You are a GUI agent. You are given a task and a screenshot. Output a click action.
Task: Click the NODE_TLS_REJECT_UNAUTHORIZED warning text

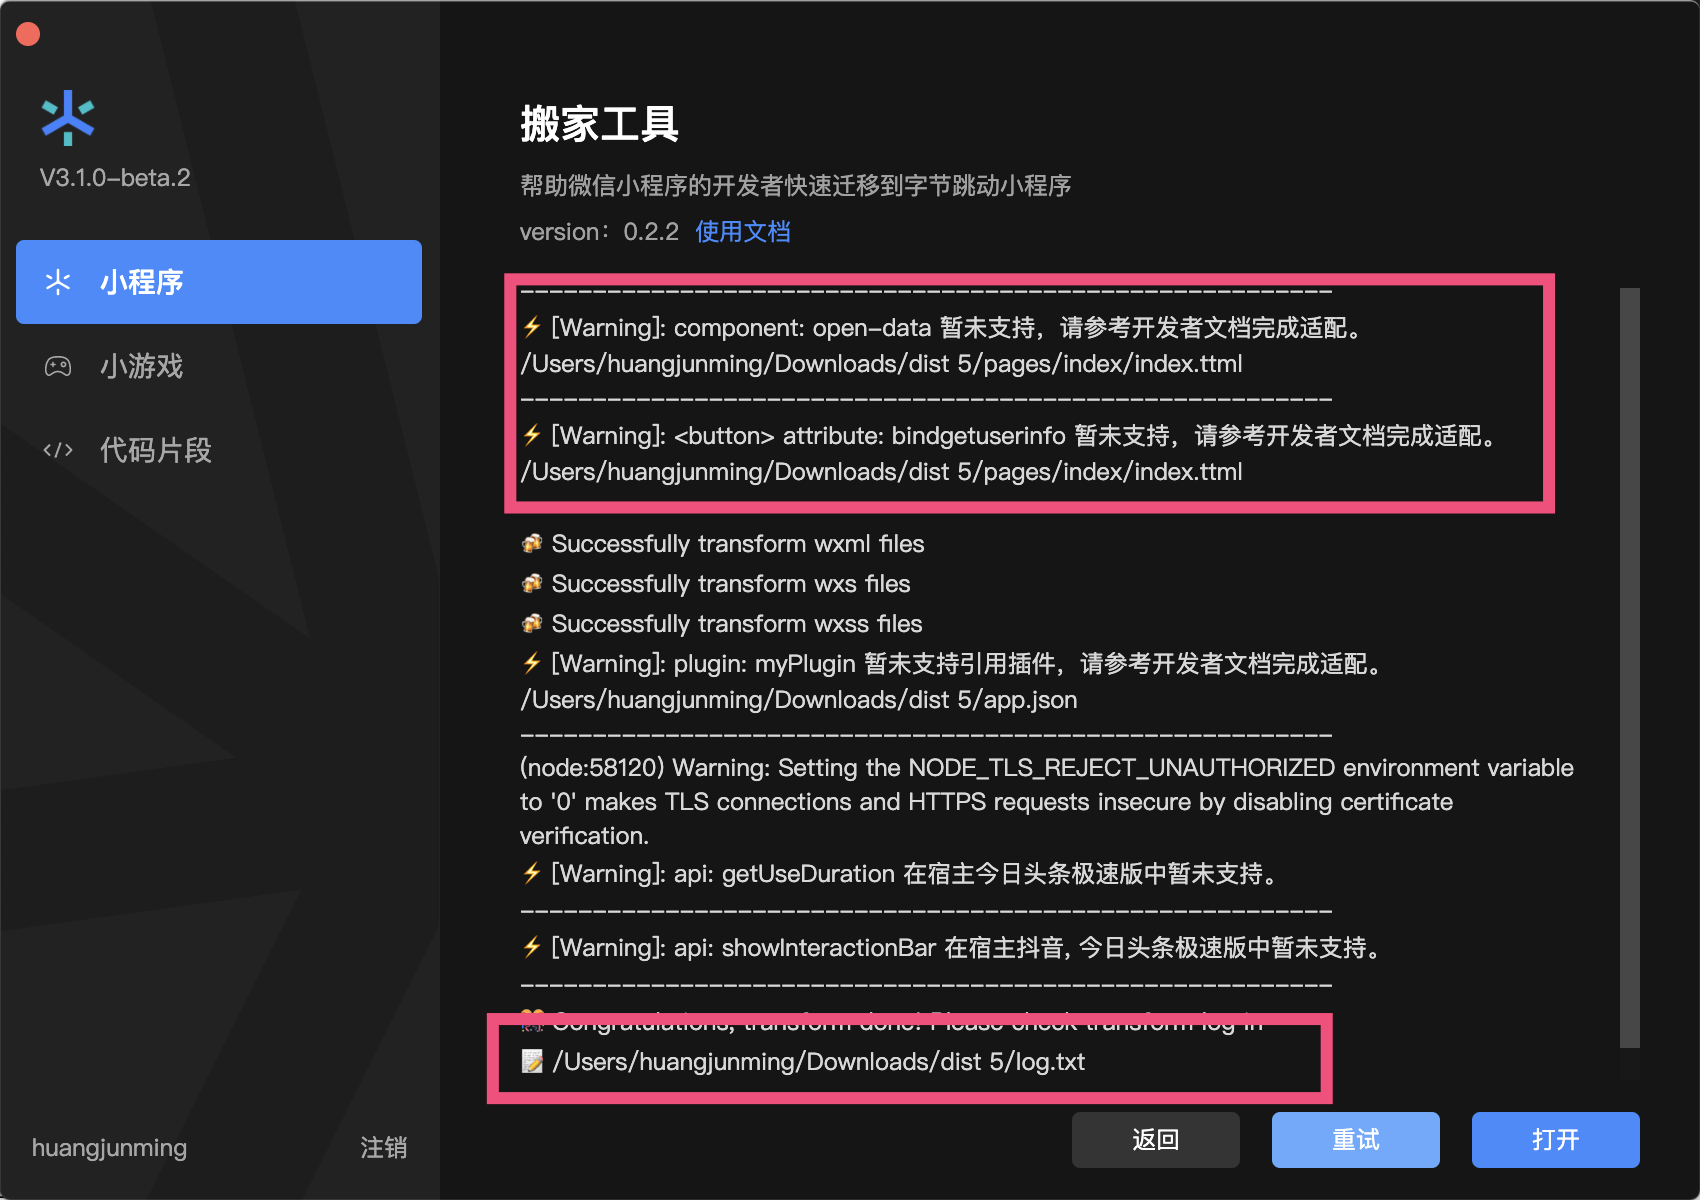click(x=1047, y=802)
